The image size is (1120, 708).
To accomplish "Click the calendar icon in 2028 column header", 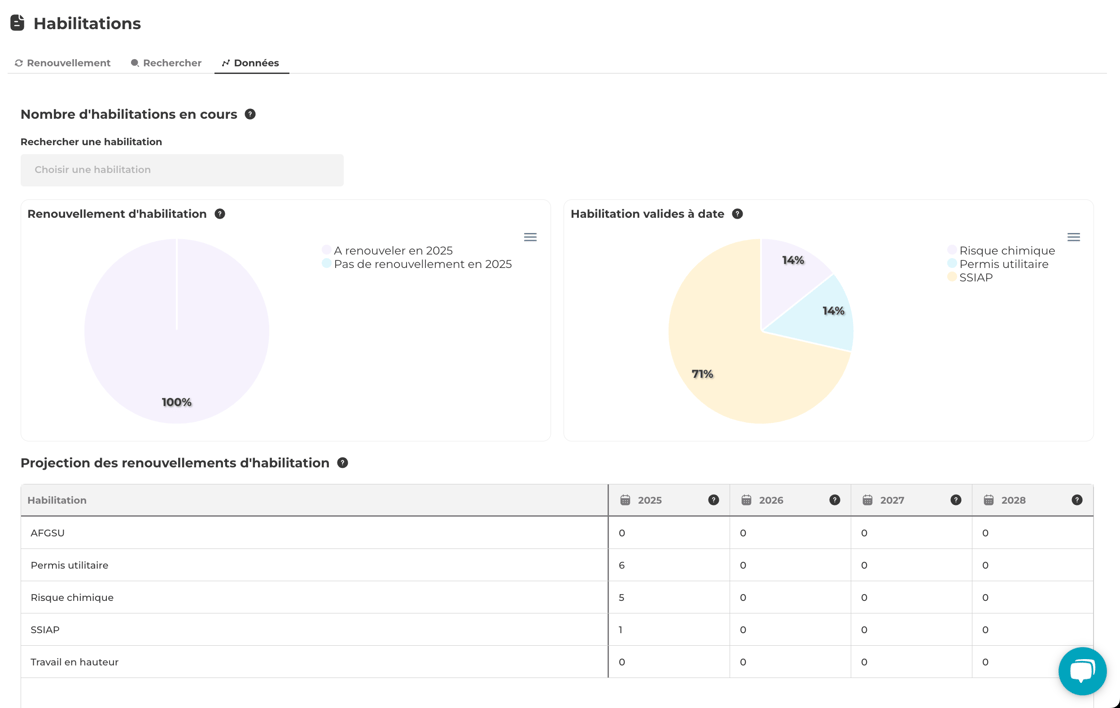I will [988, 500].
